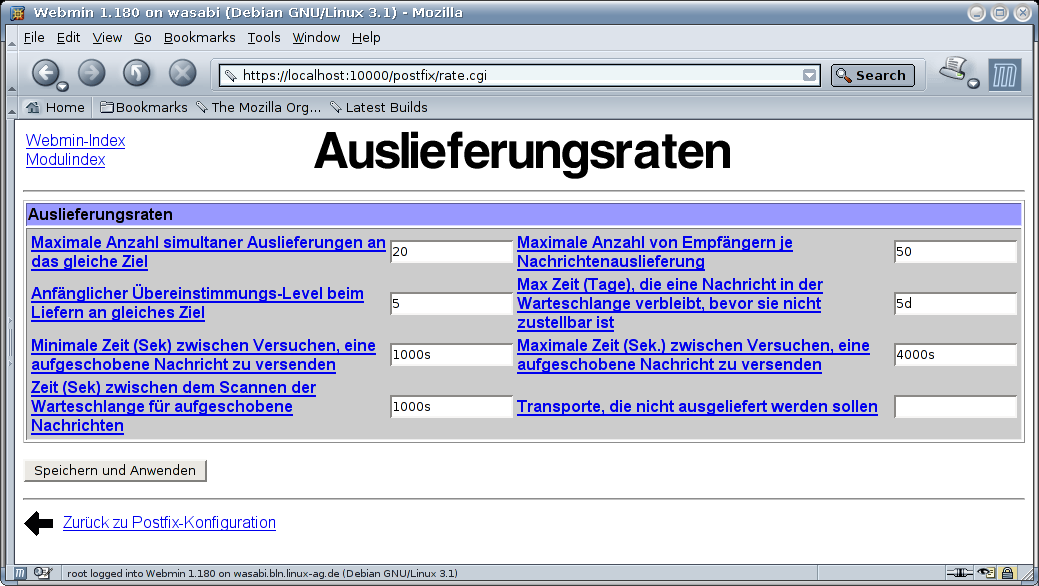Reload the current page
The height and width of the screenshot is (586, 1039).
137,72
